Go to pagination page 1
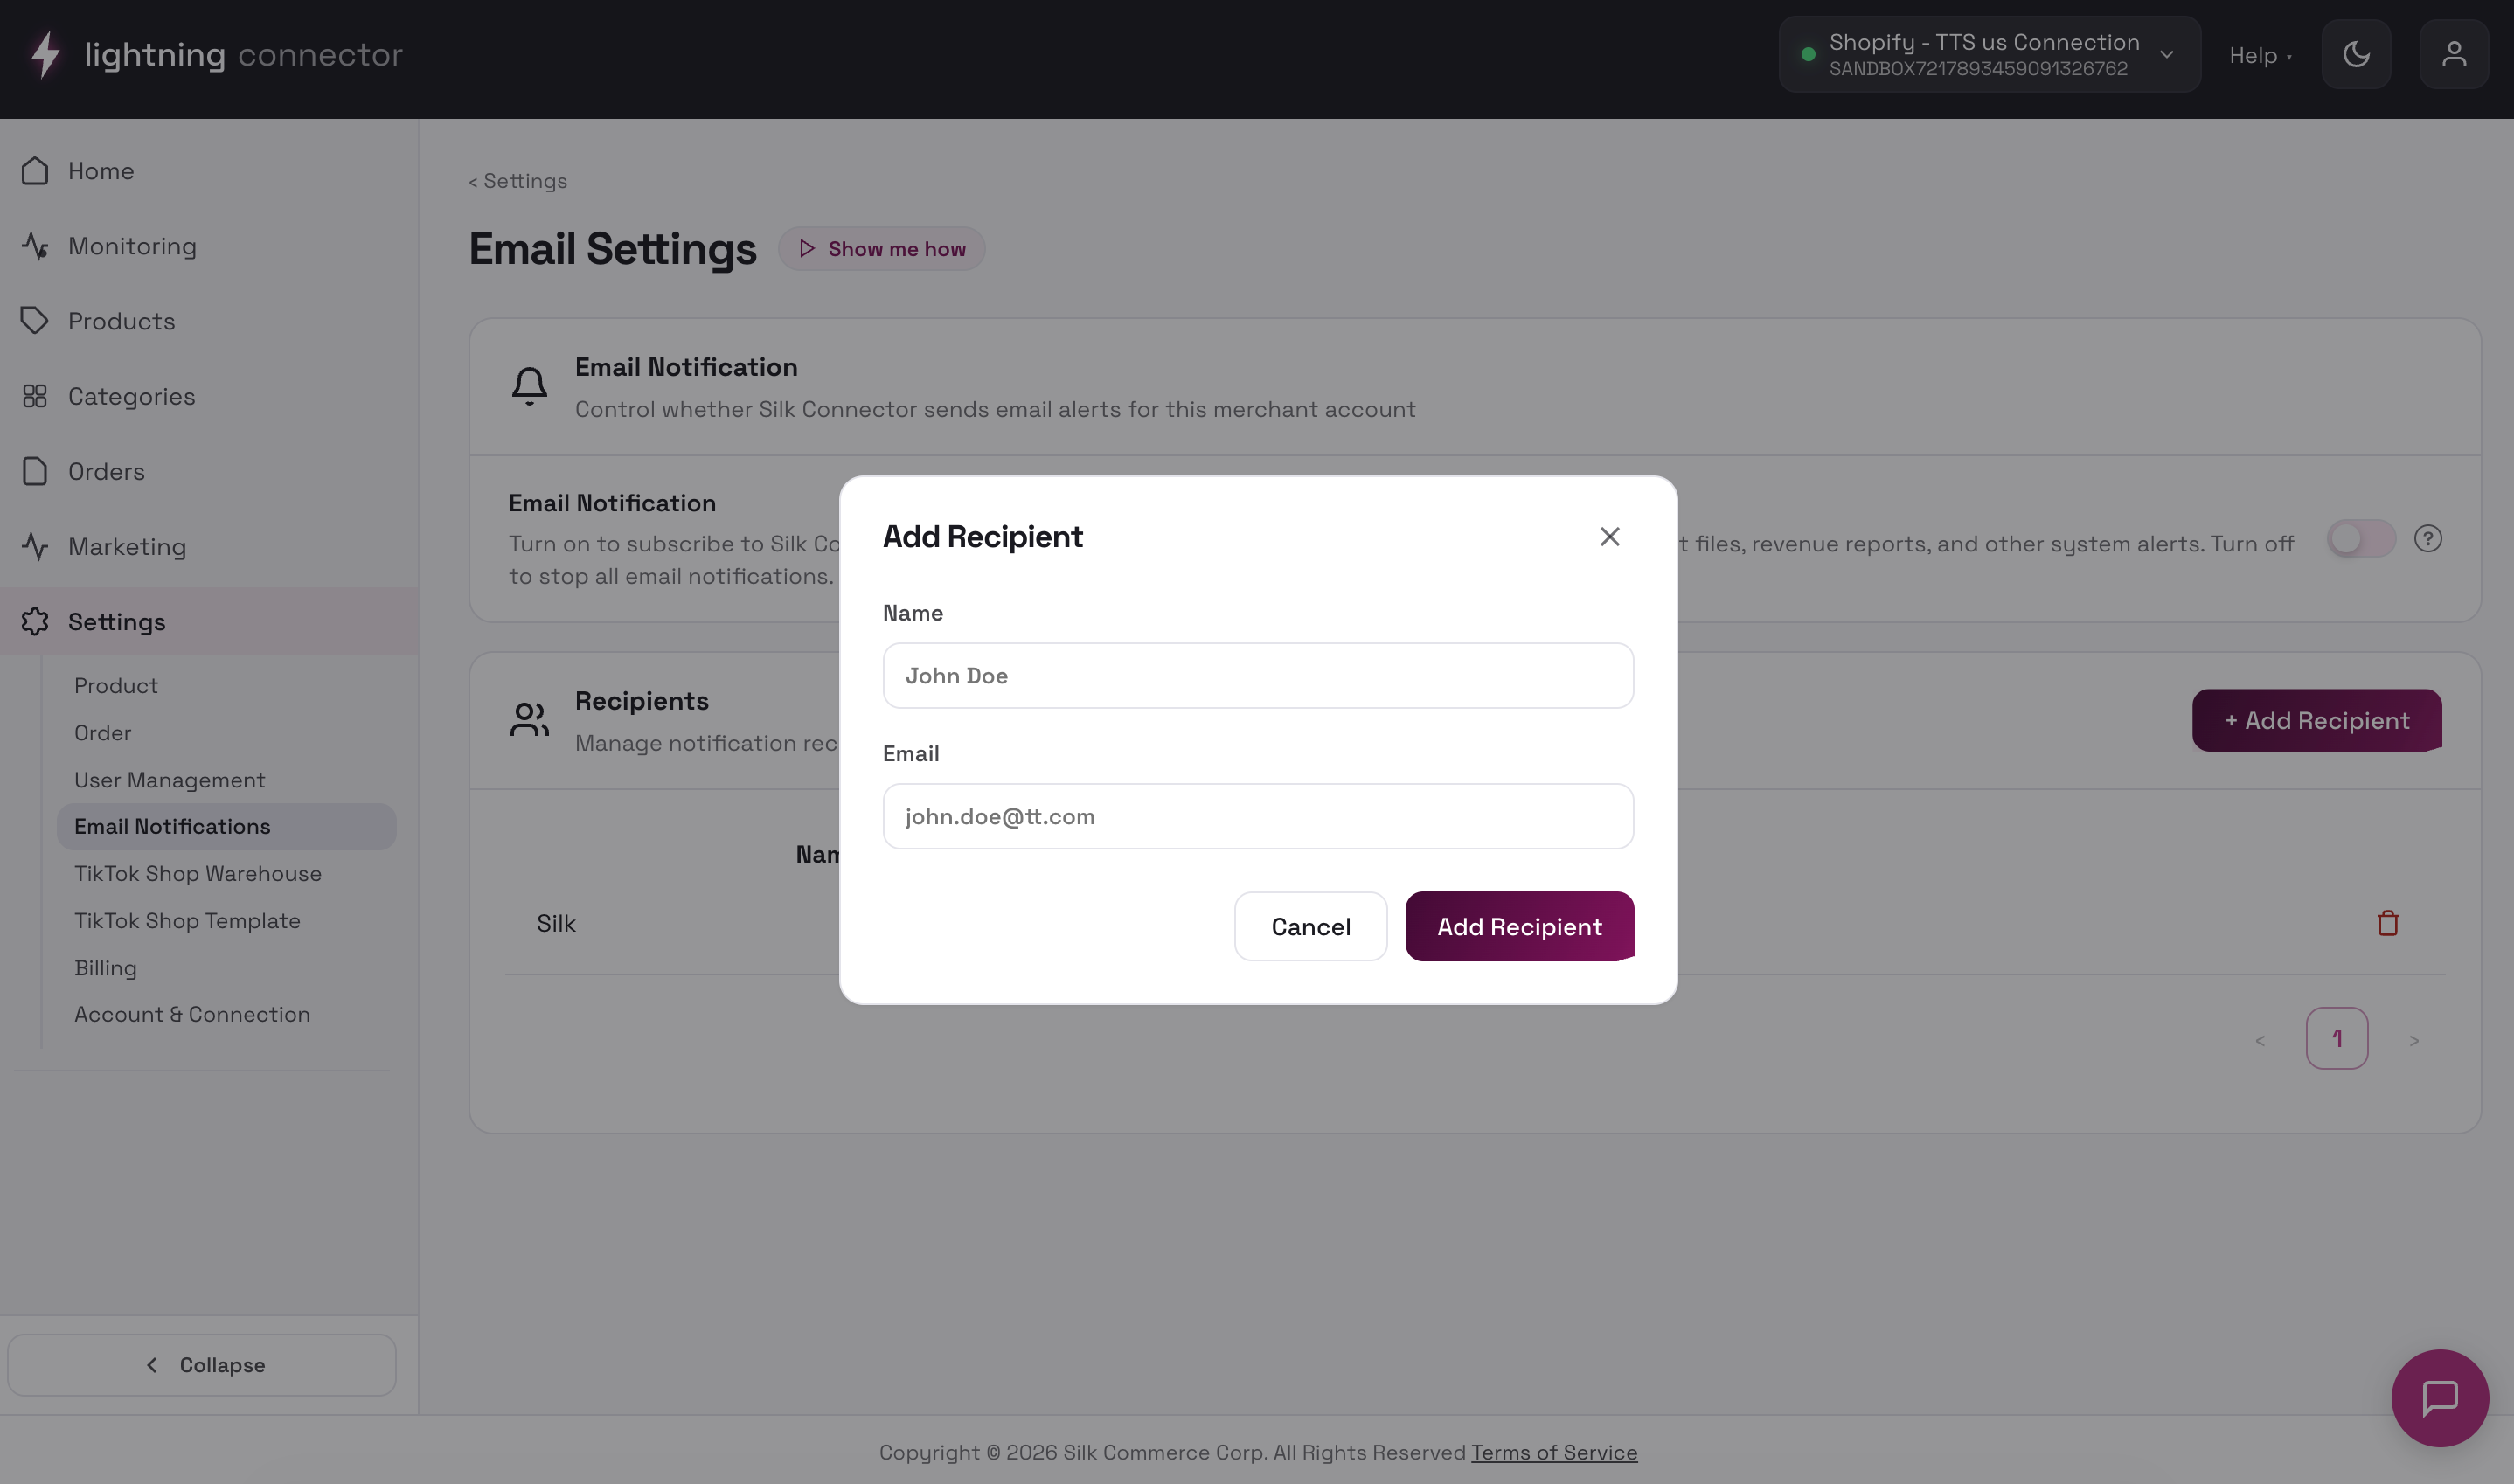 tap(2336, 1039)
